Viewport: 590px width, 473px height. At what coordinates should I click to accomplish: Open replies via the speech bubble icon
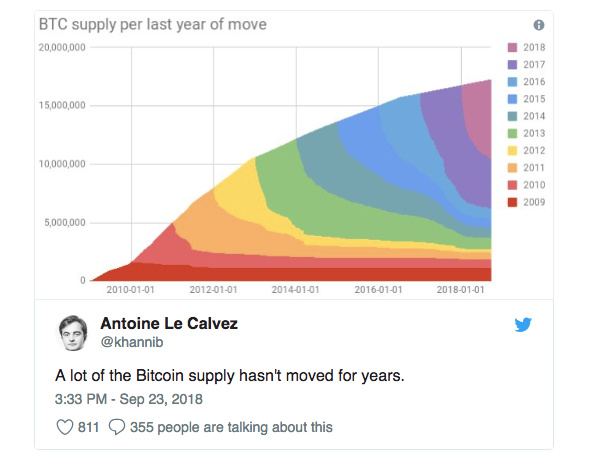click(117, 427)
